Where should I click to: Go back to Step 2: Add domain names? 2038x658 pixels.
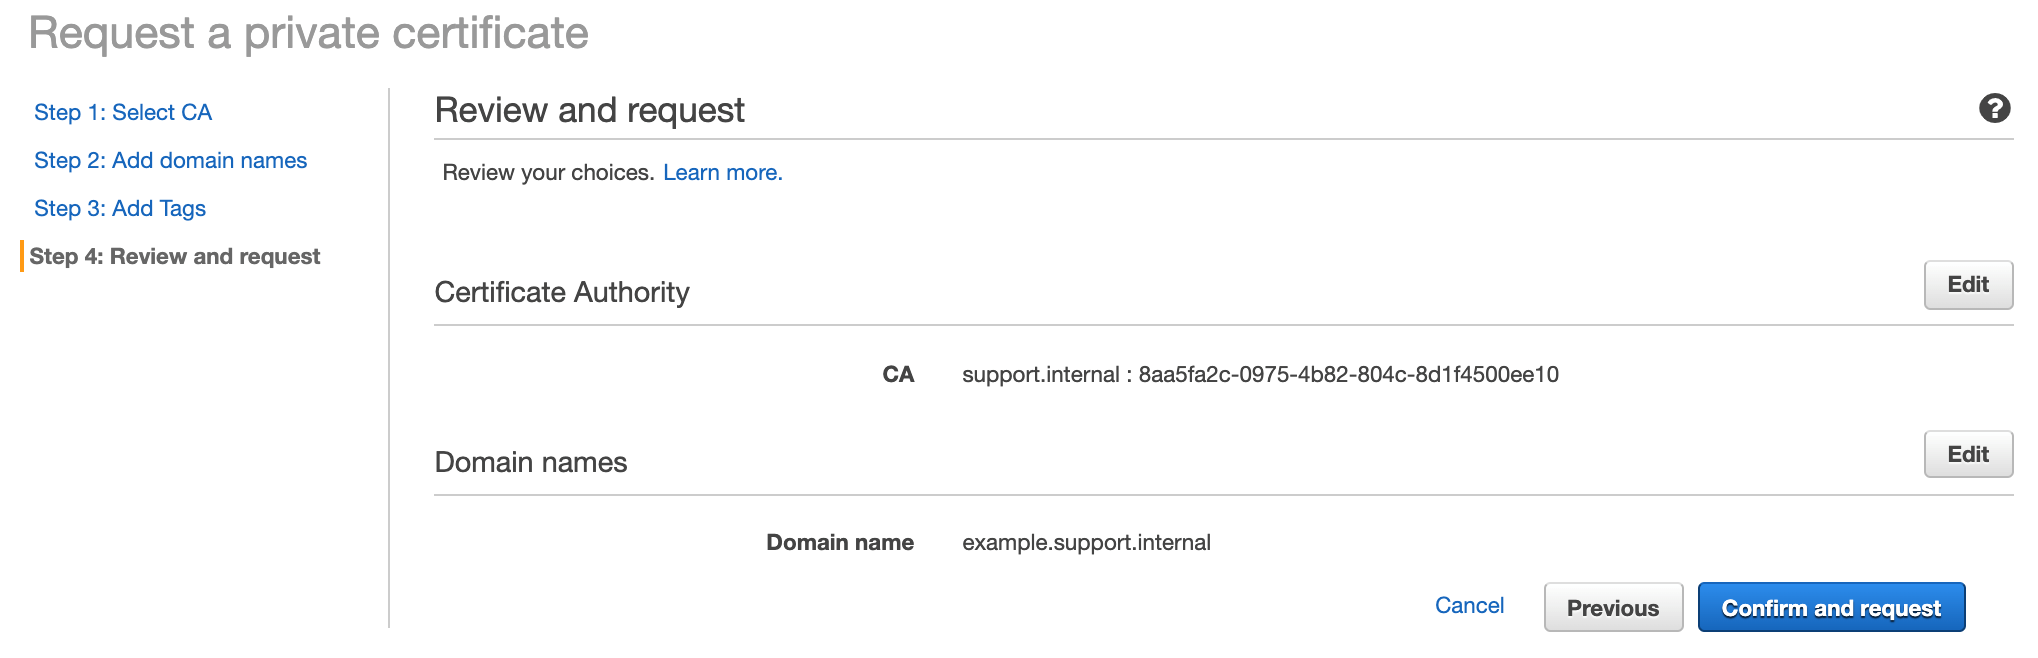(x=170, y=160)
